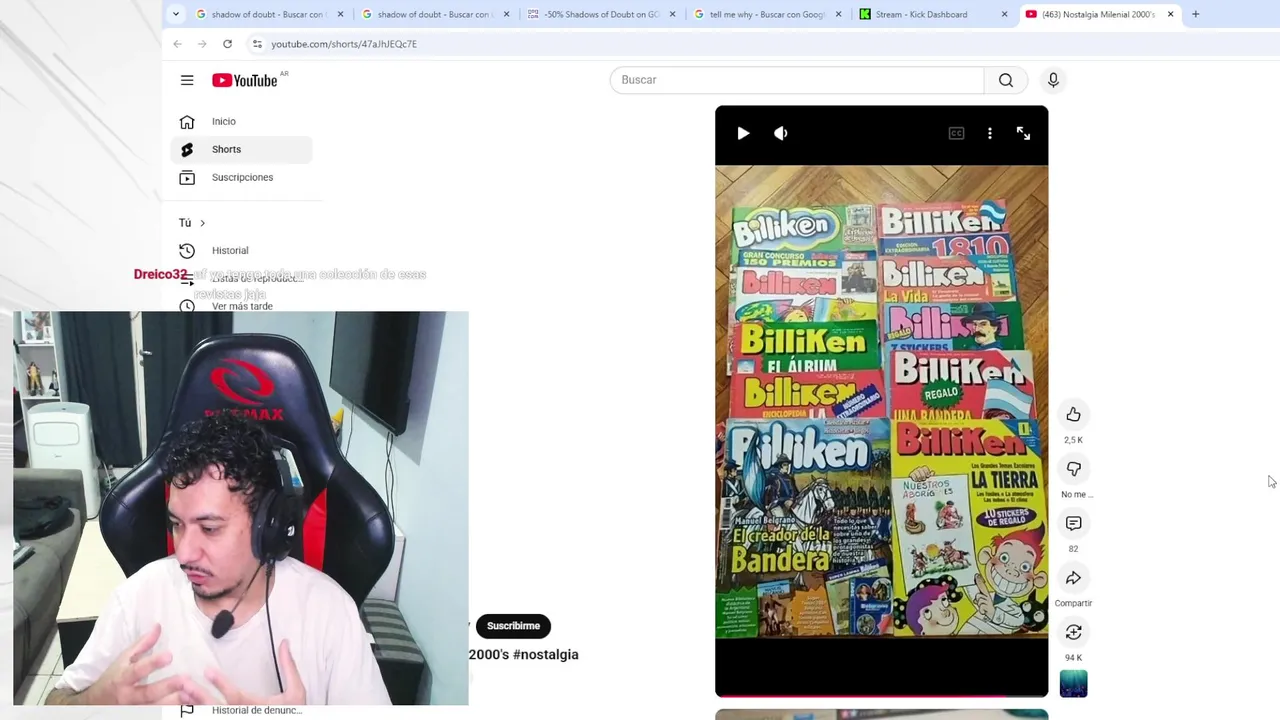This screenshot has height=720, width=1280.
Task: Mute the Shorts video volume
Action: point(781,133)
